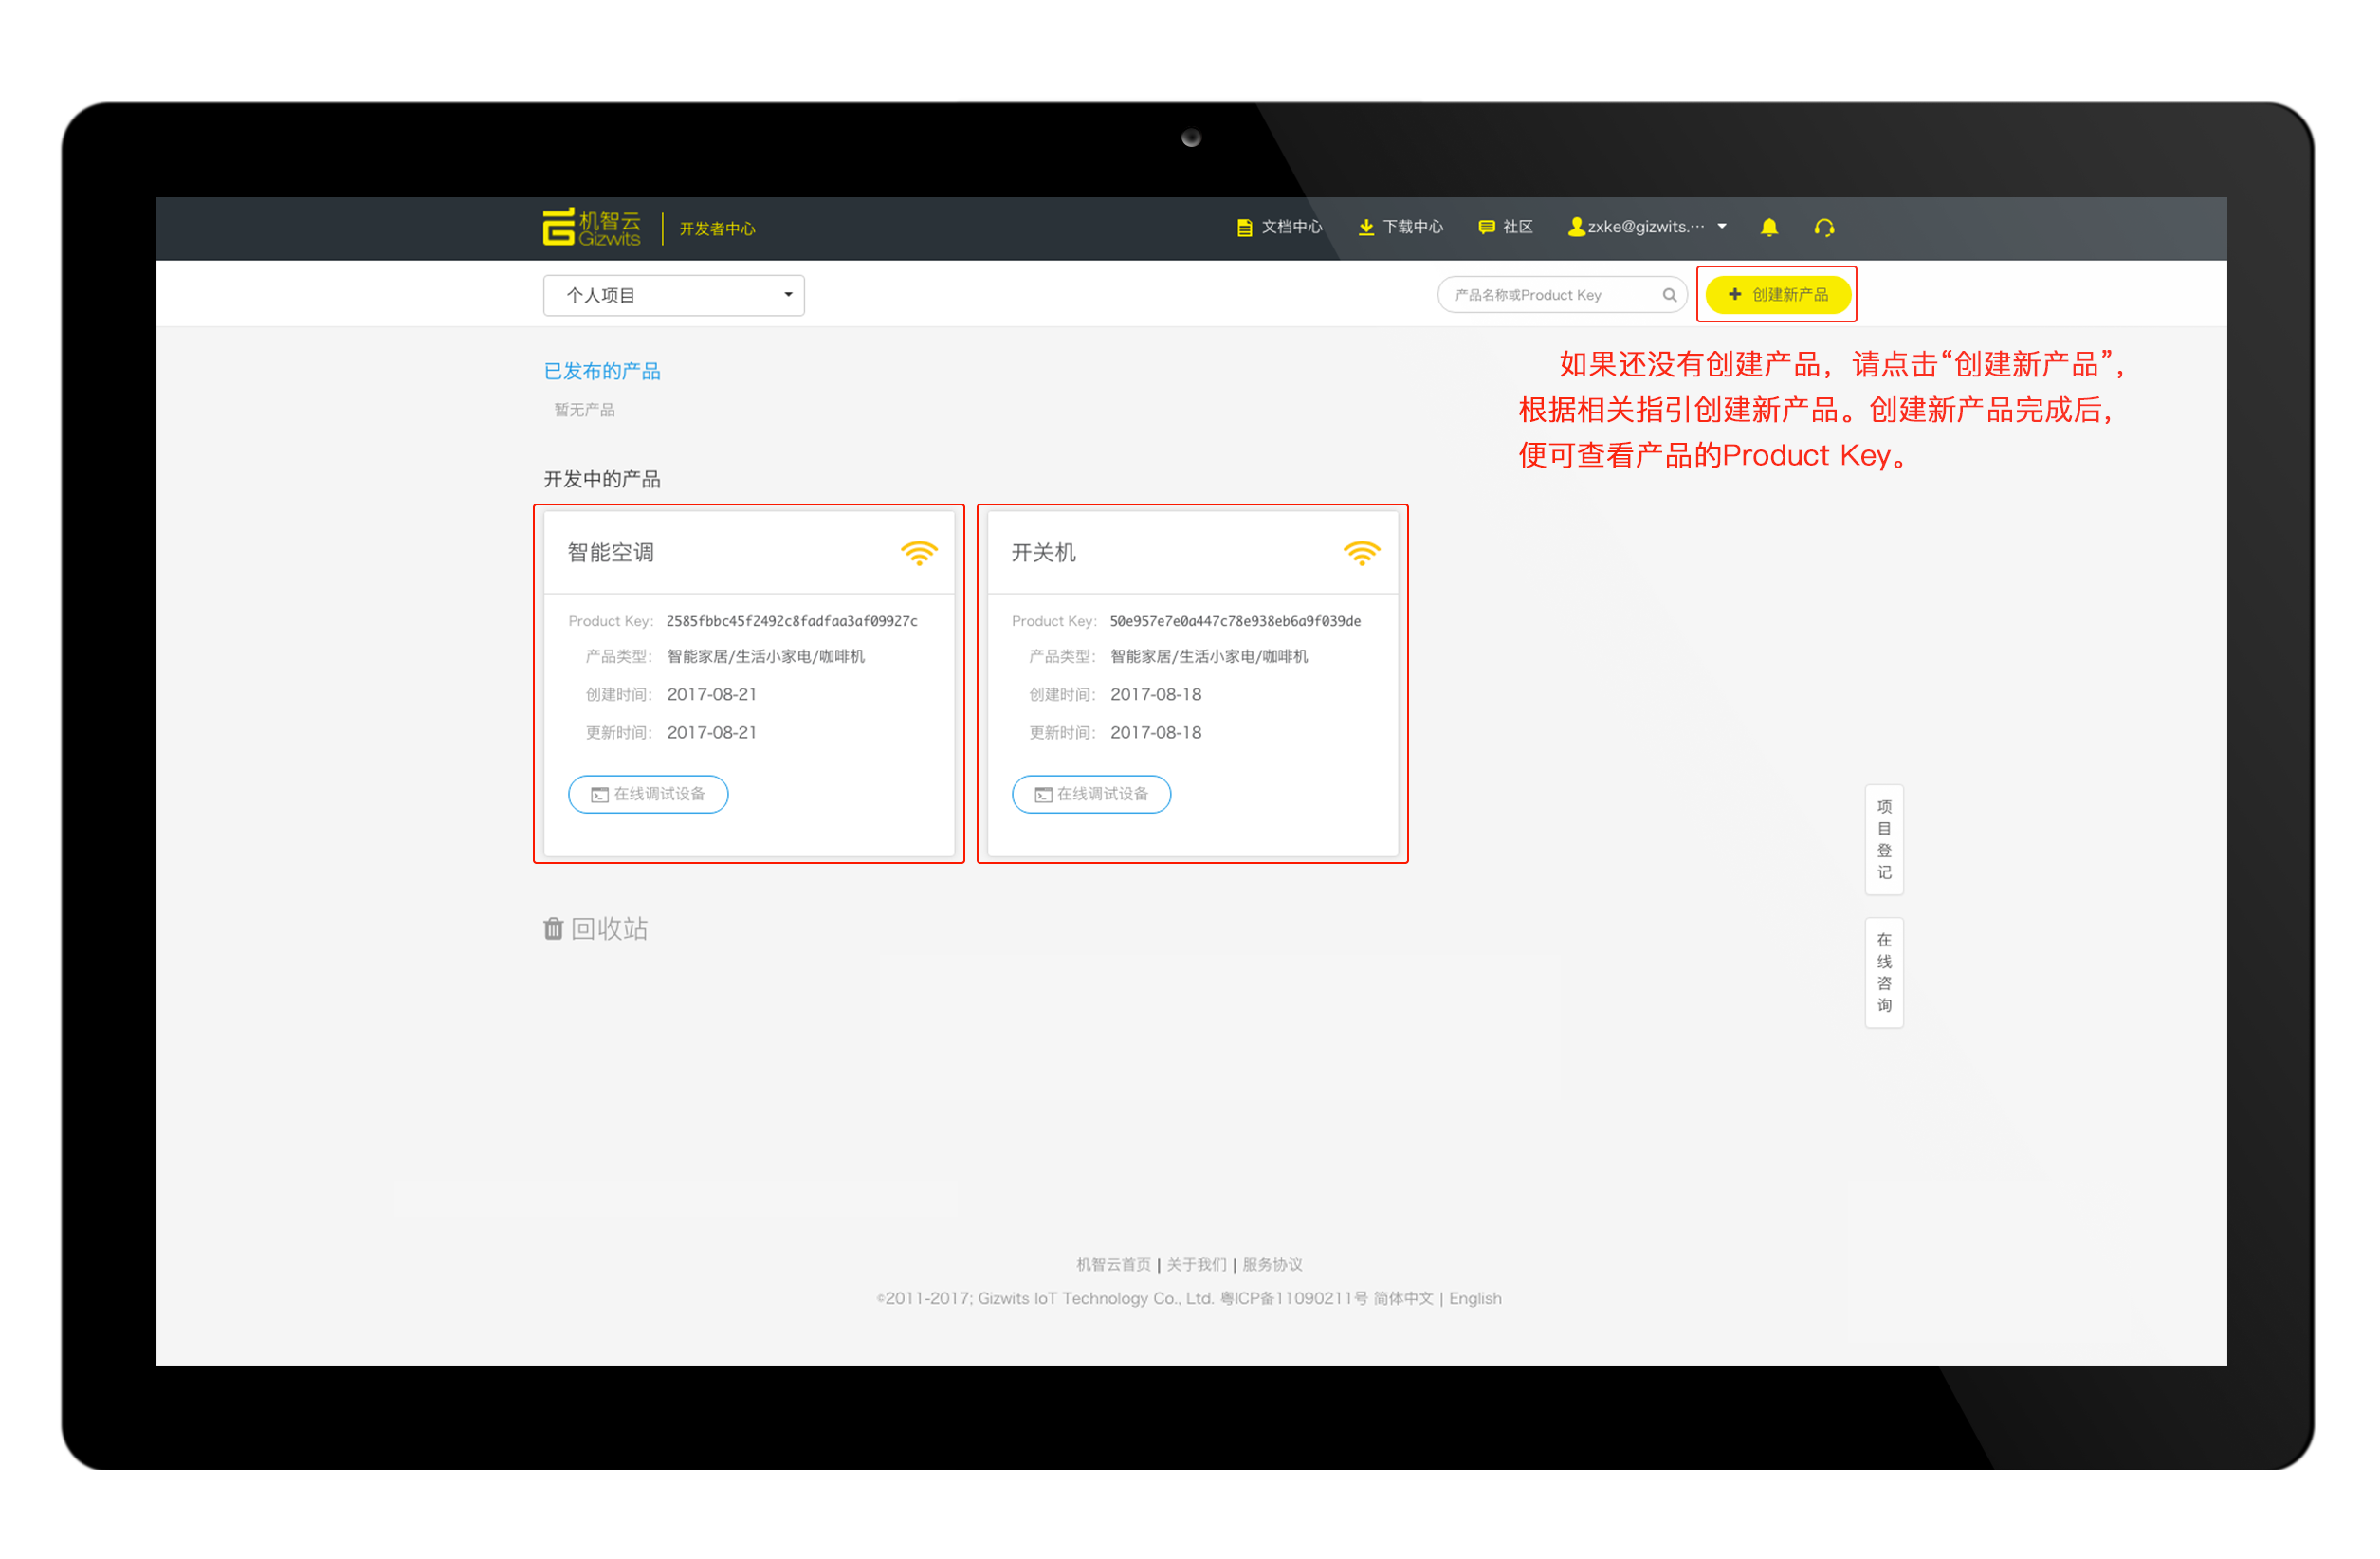Open the notification bell icon

coord(1769,227)
